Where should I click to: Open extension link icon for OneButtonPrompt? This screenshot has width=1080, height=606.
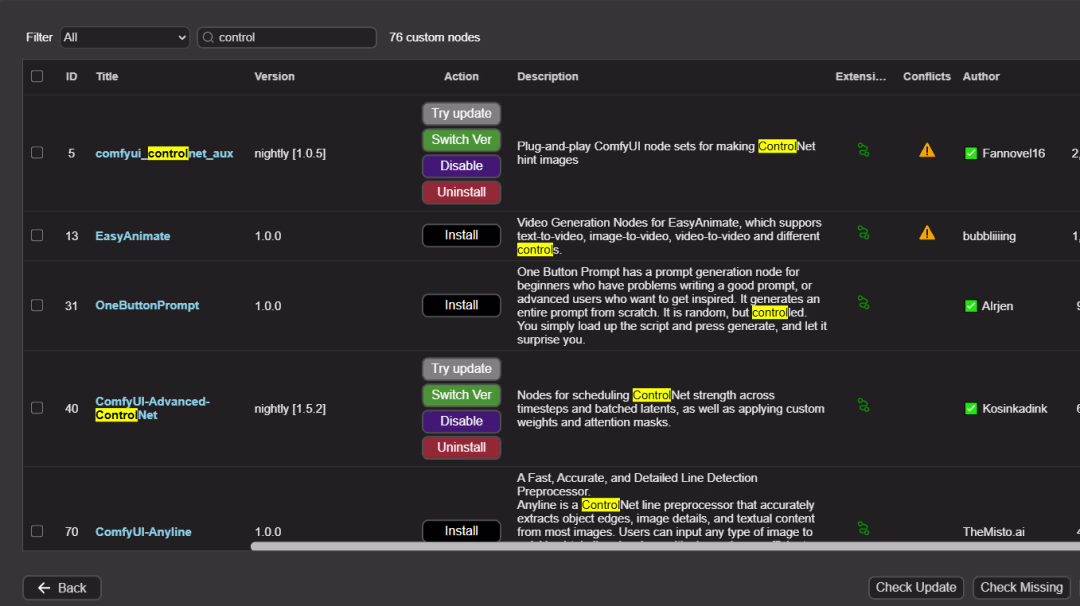863,302
